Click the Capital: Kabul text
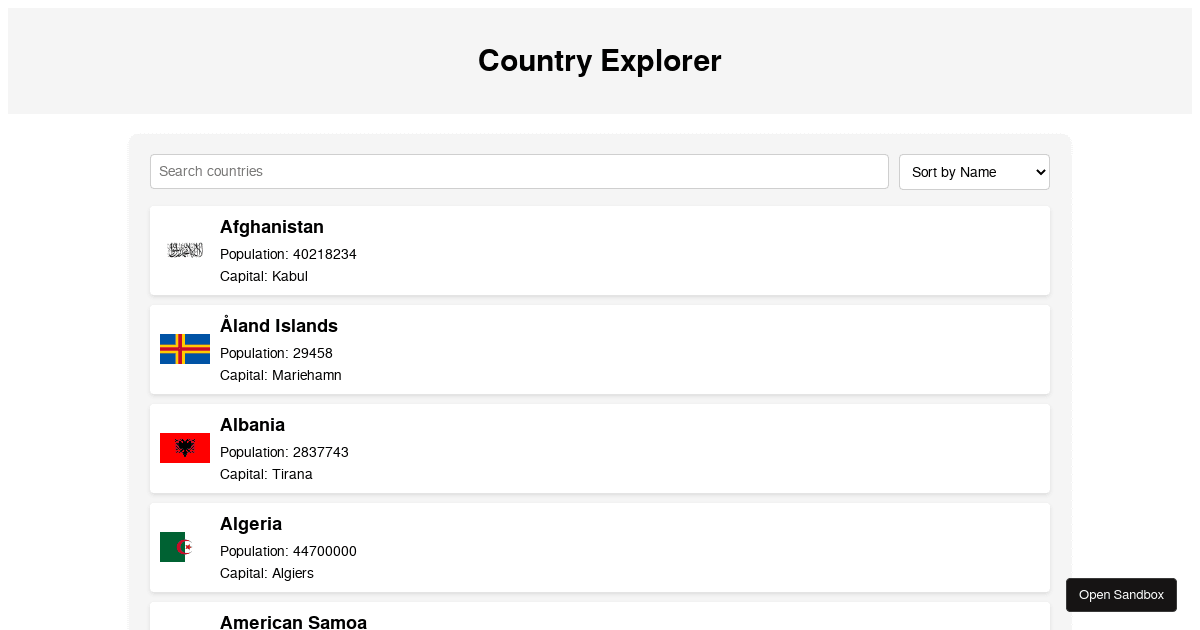 (x=263, y=276)
